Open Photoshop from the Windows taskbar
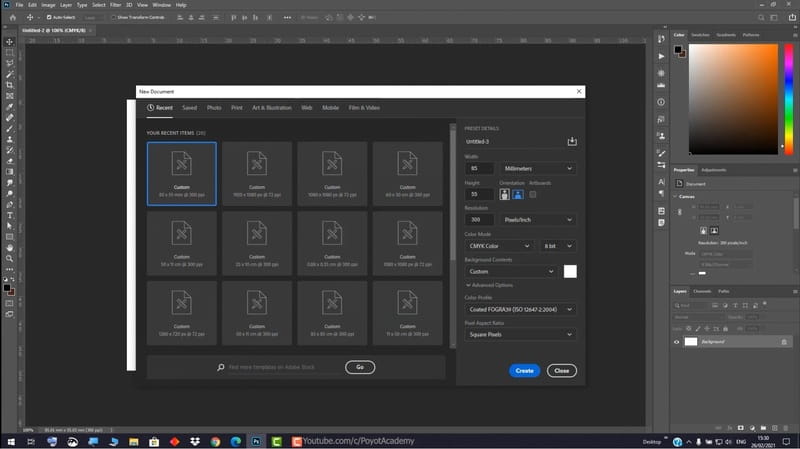The height and width of the screenshot is (449, 800). coord(256,440)
